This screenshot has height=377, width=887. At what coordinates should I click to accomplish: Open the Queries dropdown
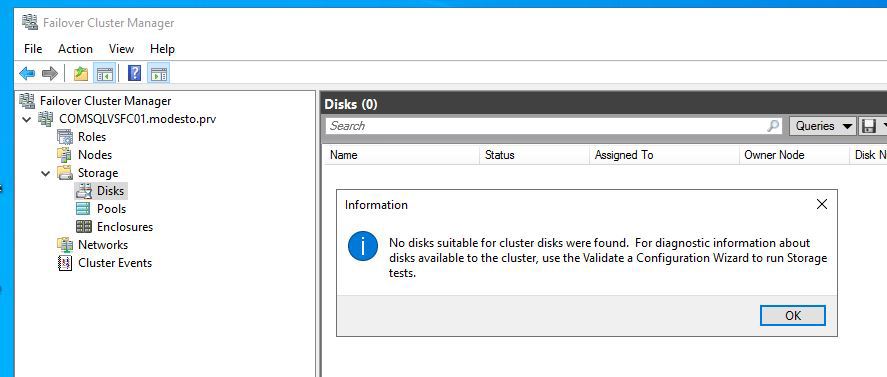click(823, 126)
